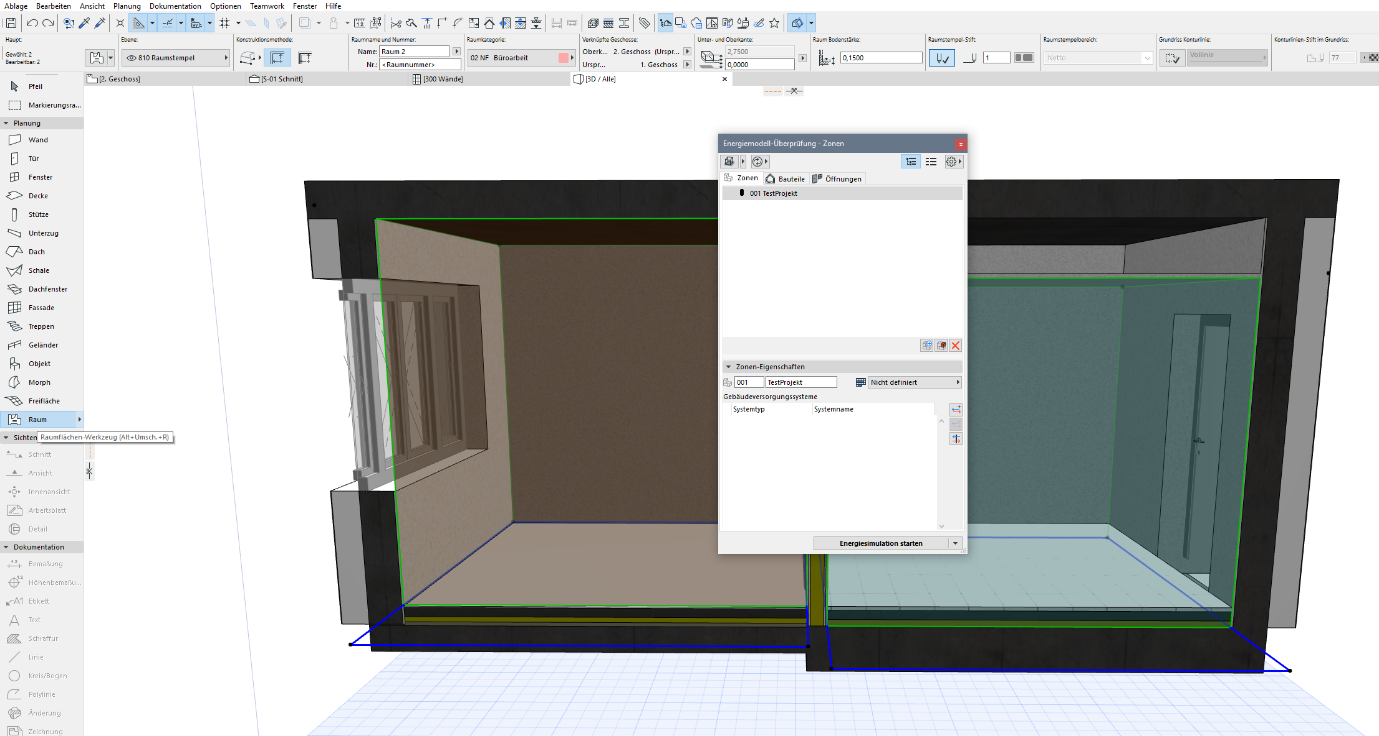This screenshot has width=1379, height=736.
Task: Toggle the Raumstempel-Stift pen checkmark button
Action: click(x=941, y=58)
